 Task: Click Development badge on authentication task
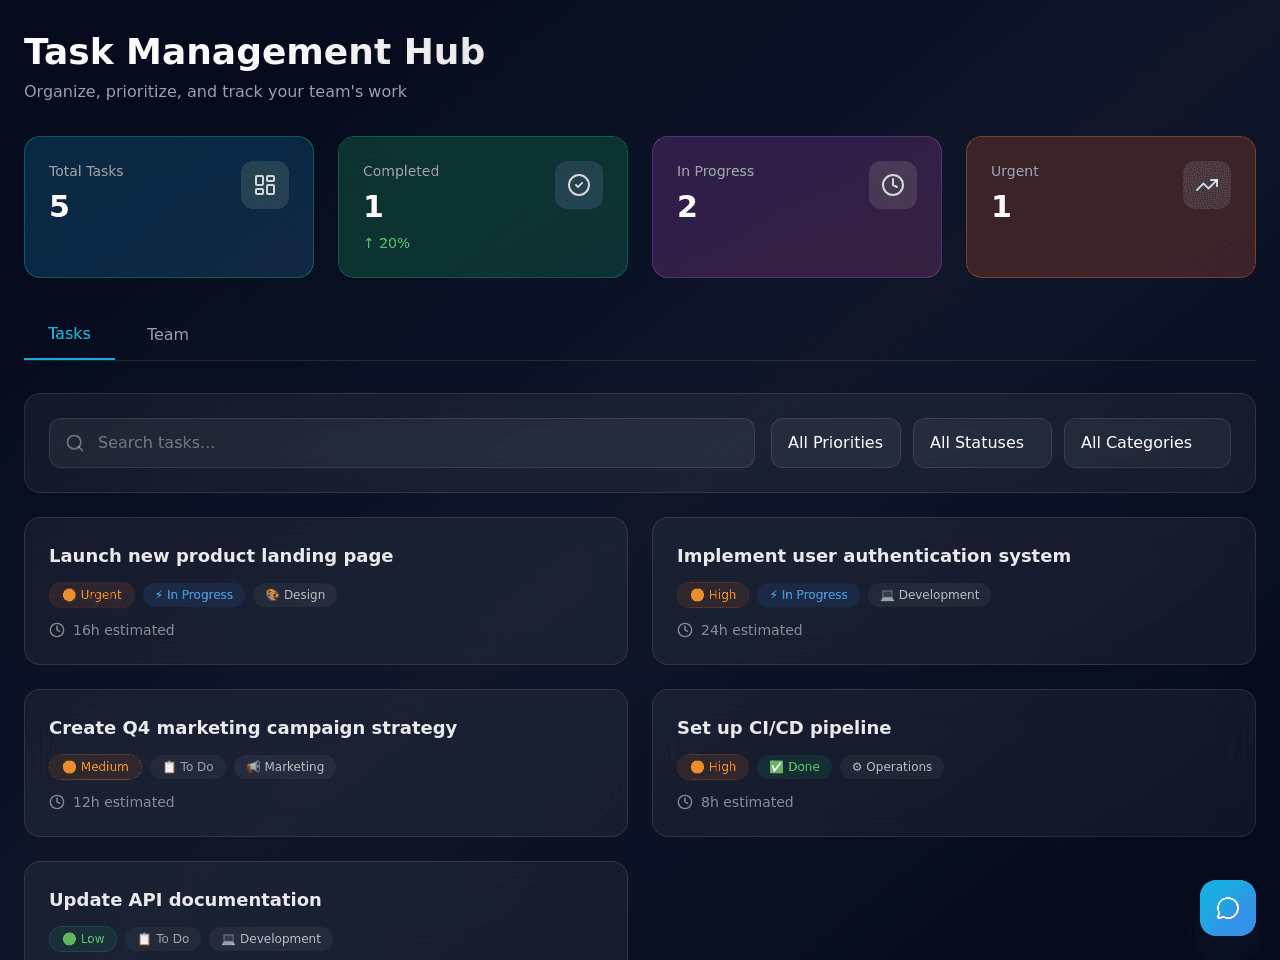(x=930, y=595)
